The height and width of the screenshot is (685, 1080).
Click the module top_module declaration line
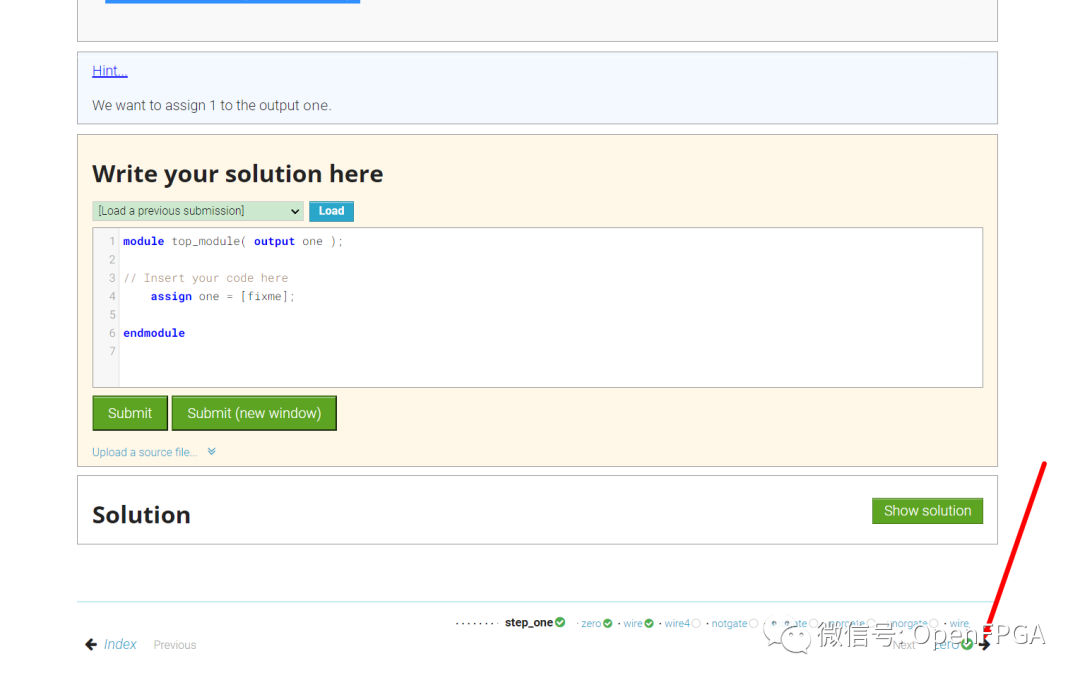[x=233, y=241]
